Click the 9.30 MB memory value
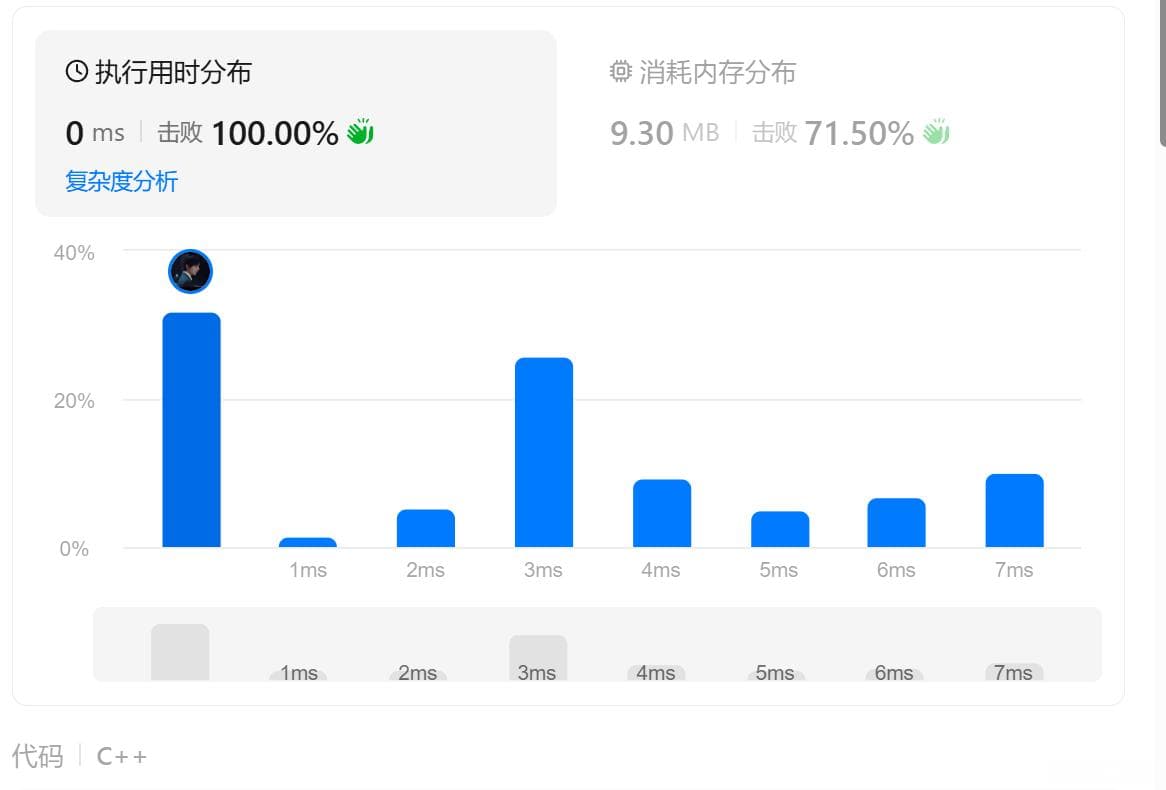The image size is (1166, 790). 665,133
